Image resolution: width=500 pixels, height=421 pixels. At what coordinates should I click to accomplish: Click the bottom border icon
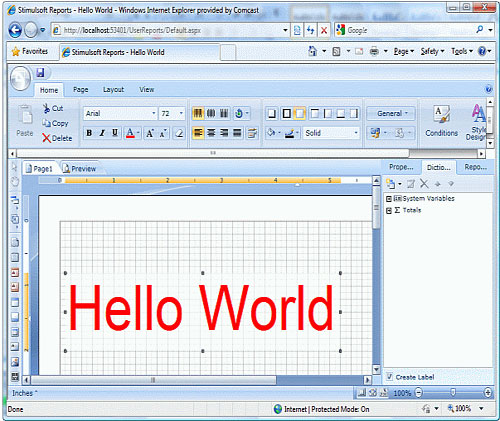(341, 114)
